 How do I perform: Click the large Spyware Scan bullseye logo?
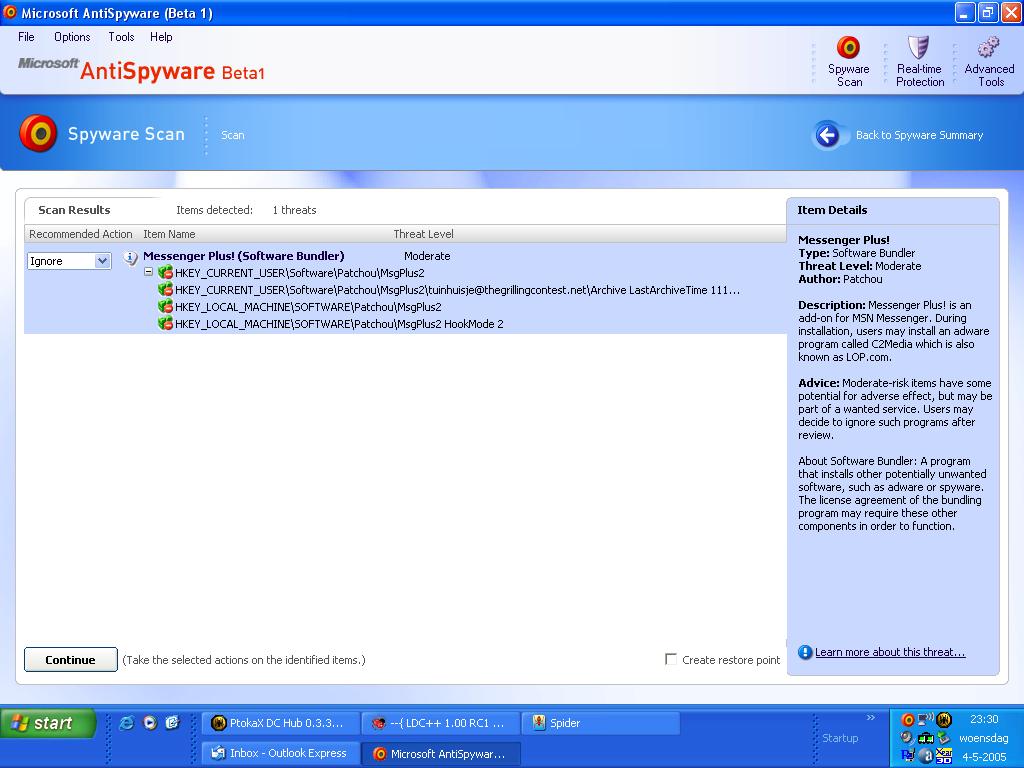[39, 134]
